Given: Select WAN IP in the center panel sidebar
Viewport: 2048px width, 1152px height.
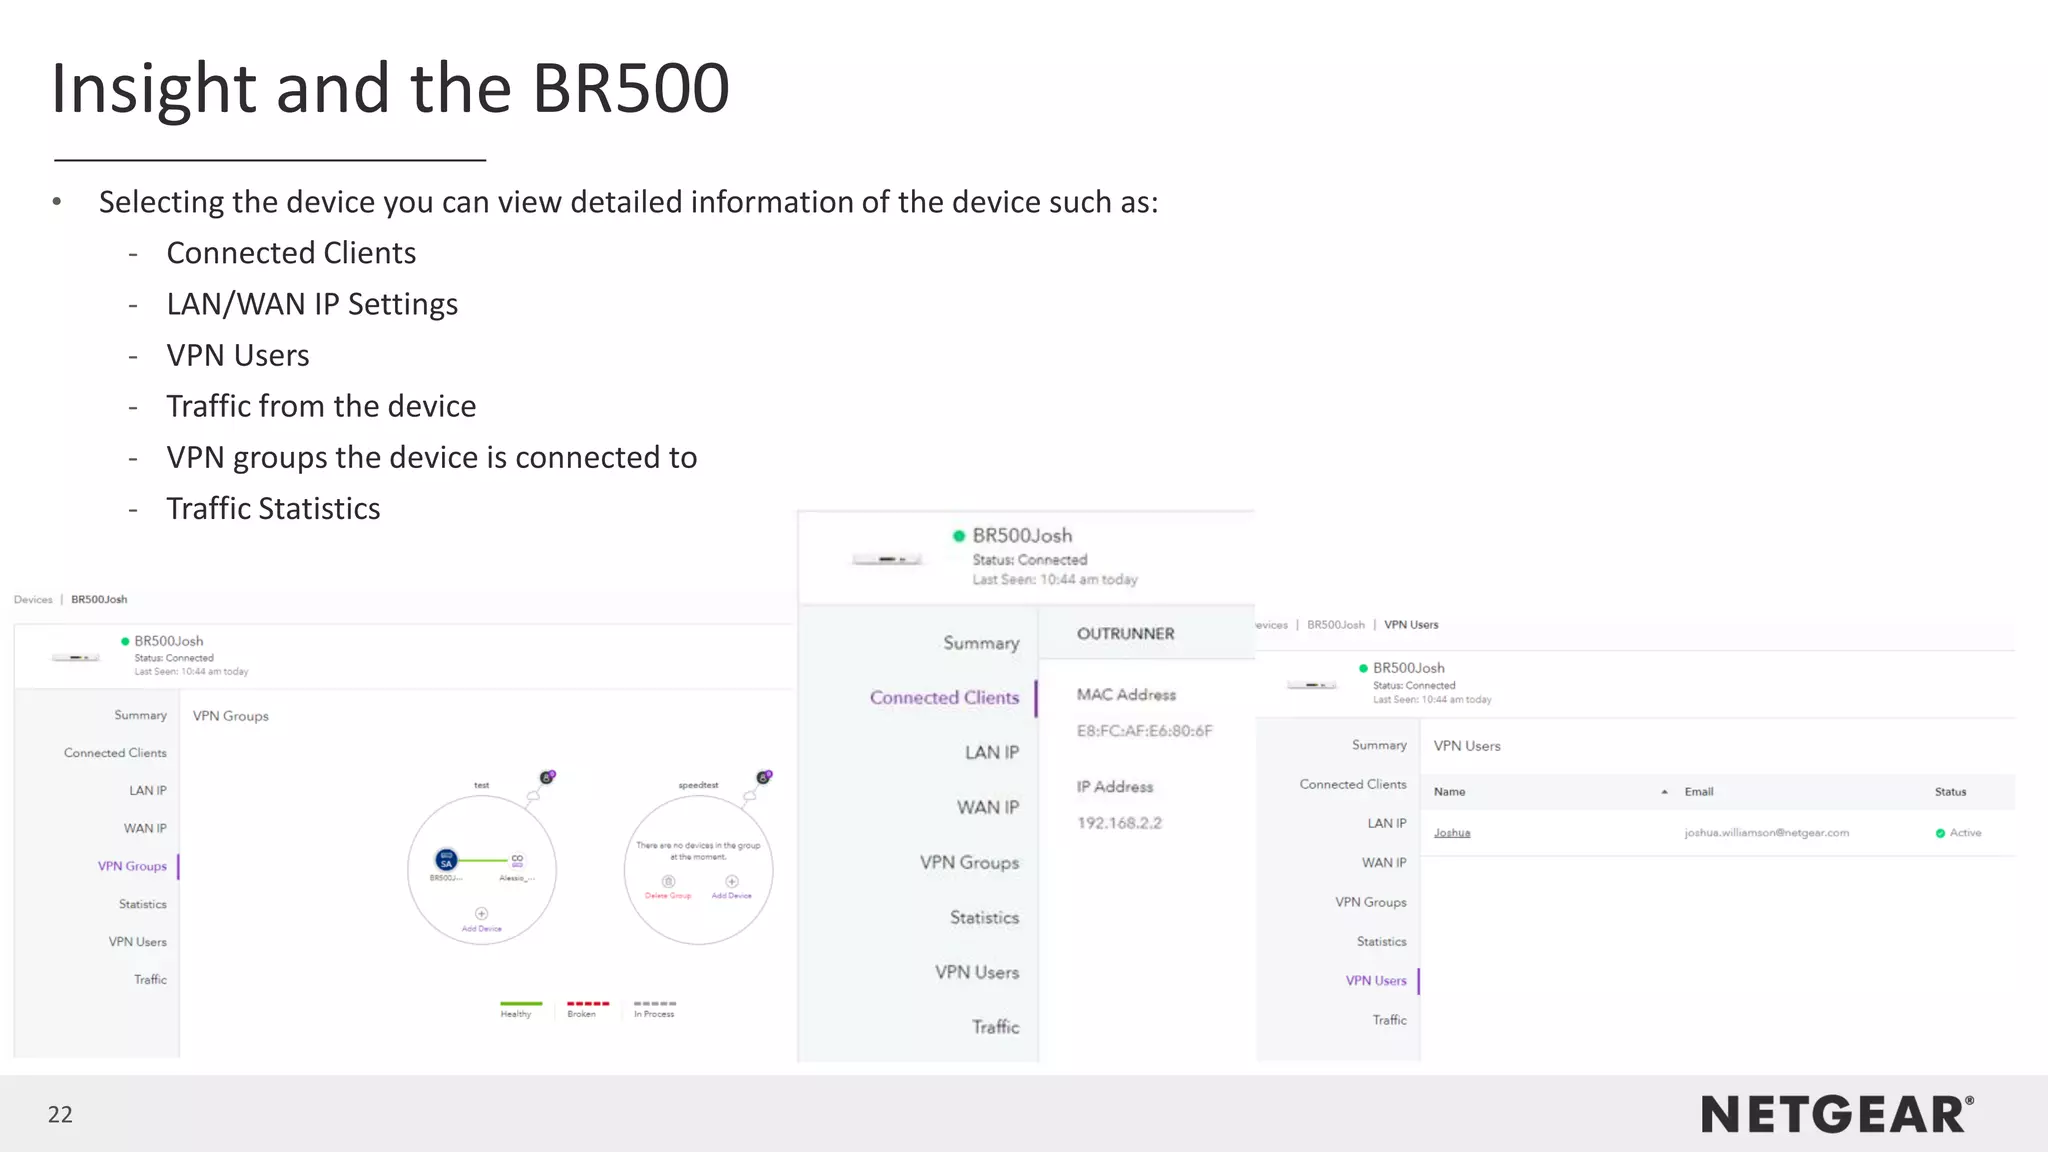Looking at the screenshot, I should pyautogui.click(x=988, y=808).
